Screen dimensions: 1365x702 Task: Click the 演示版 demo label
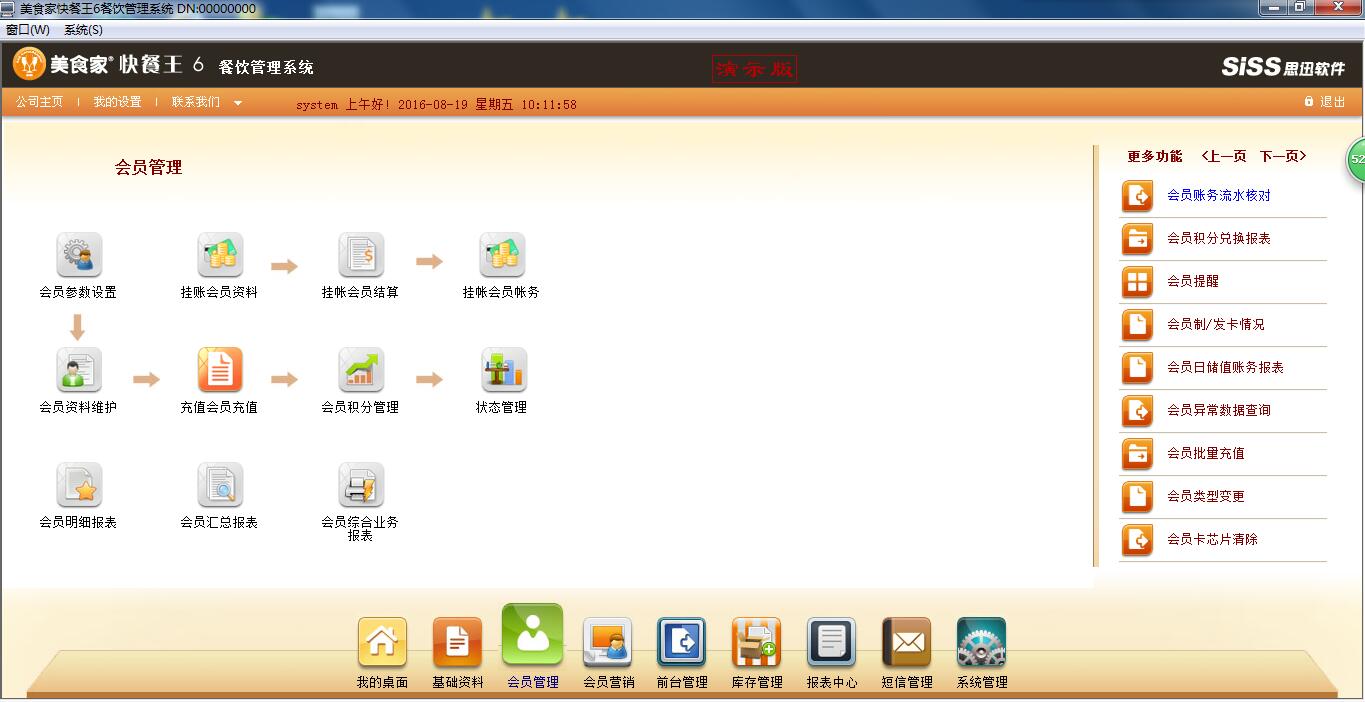[x=755, y=68]
